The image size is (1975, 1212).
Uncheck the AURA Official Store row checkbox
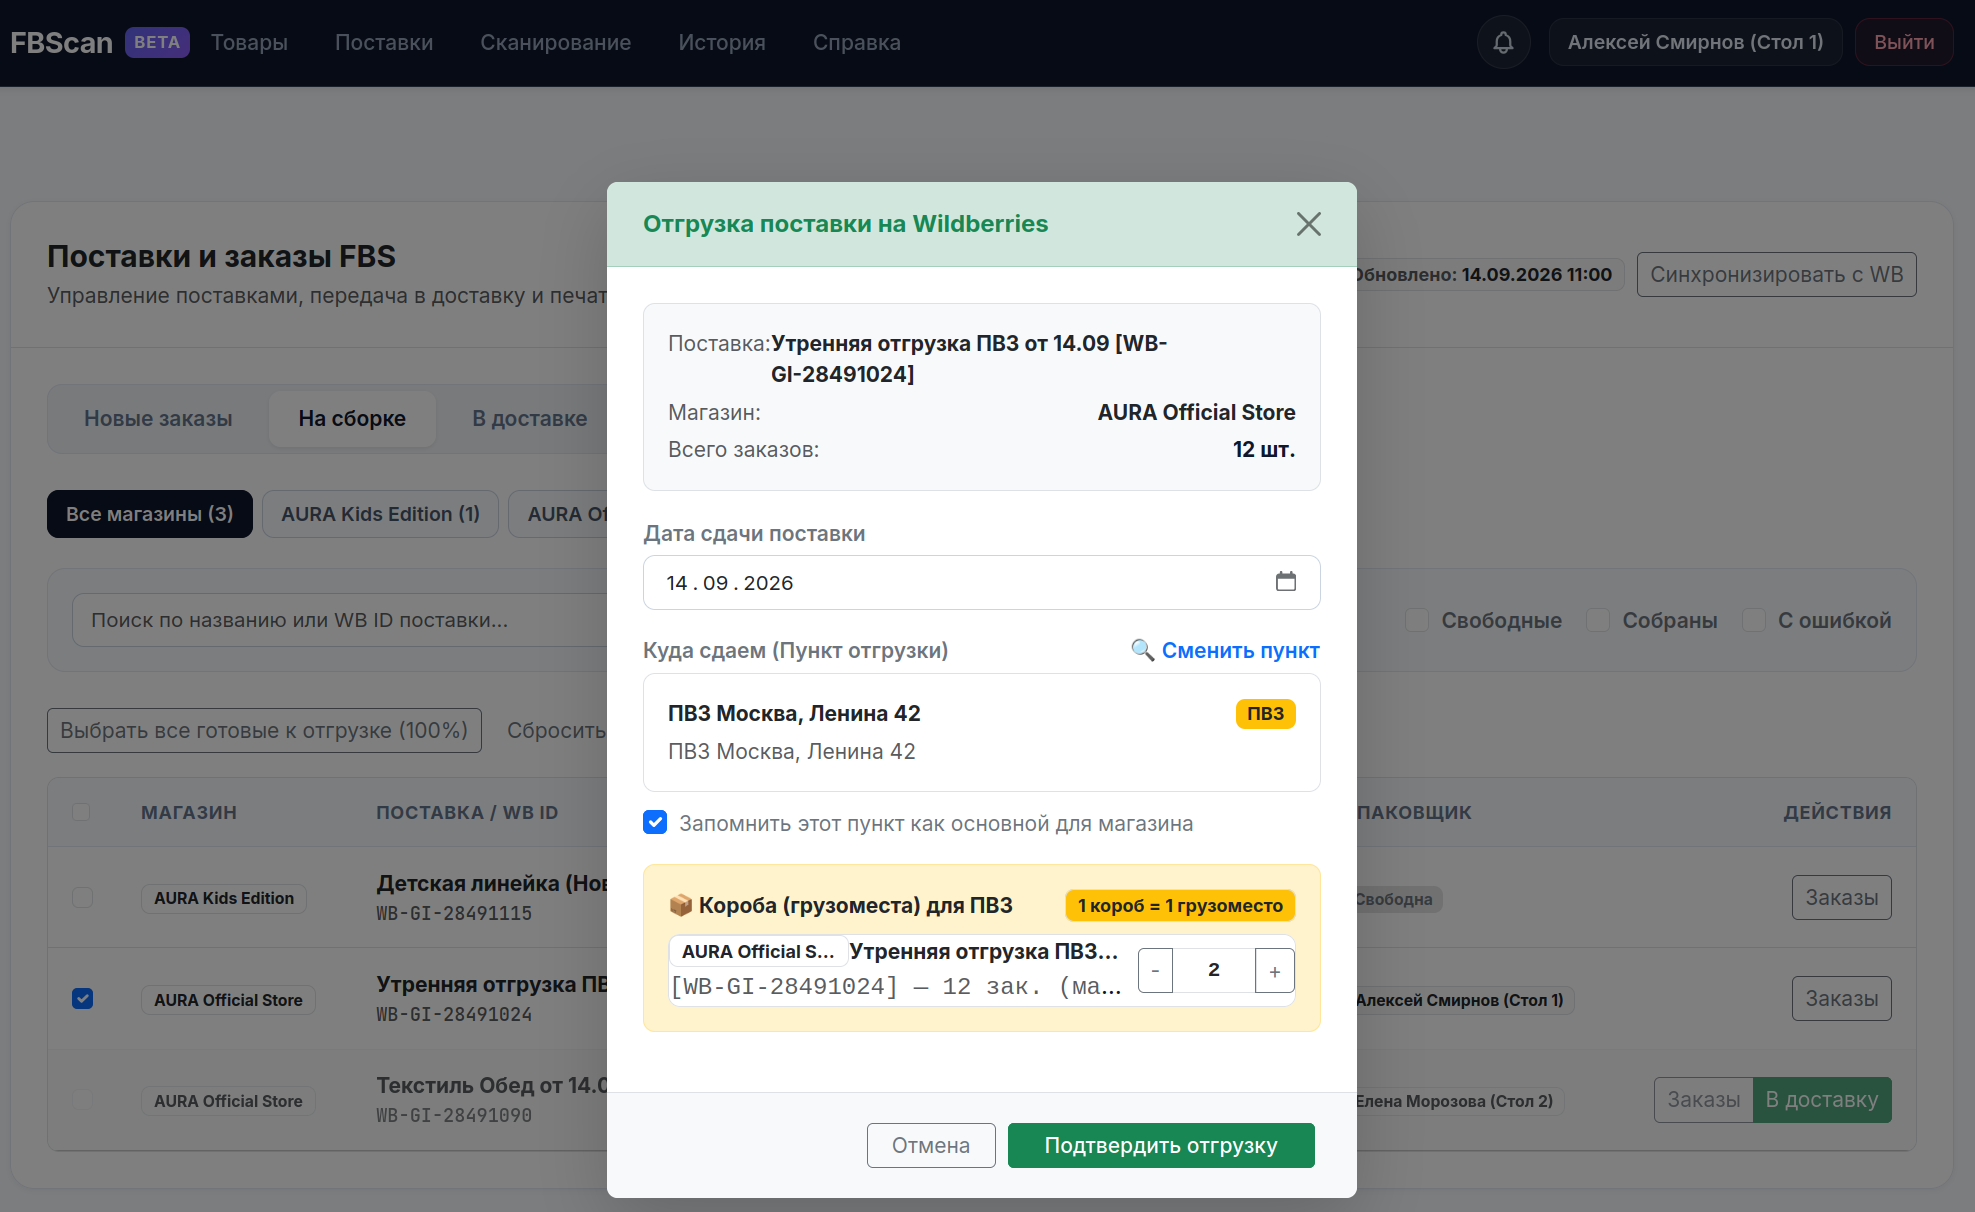pyautogui.click(x=83, y=999)
